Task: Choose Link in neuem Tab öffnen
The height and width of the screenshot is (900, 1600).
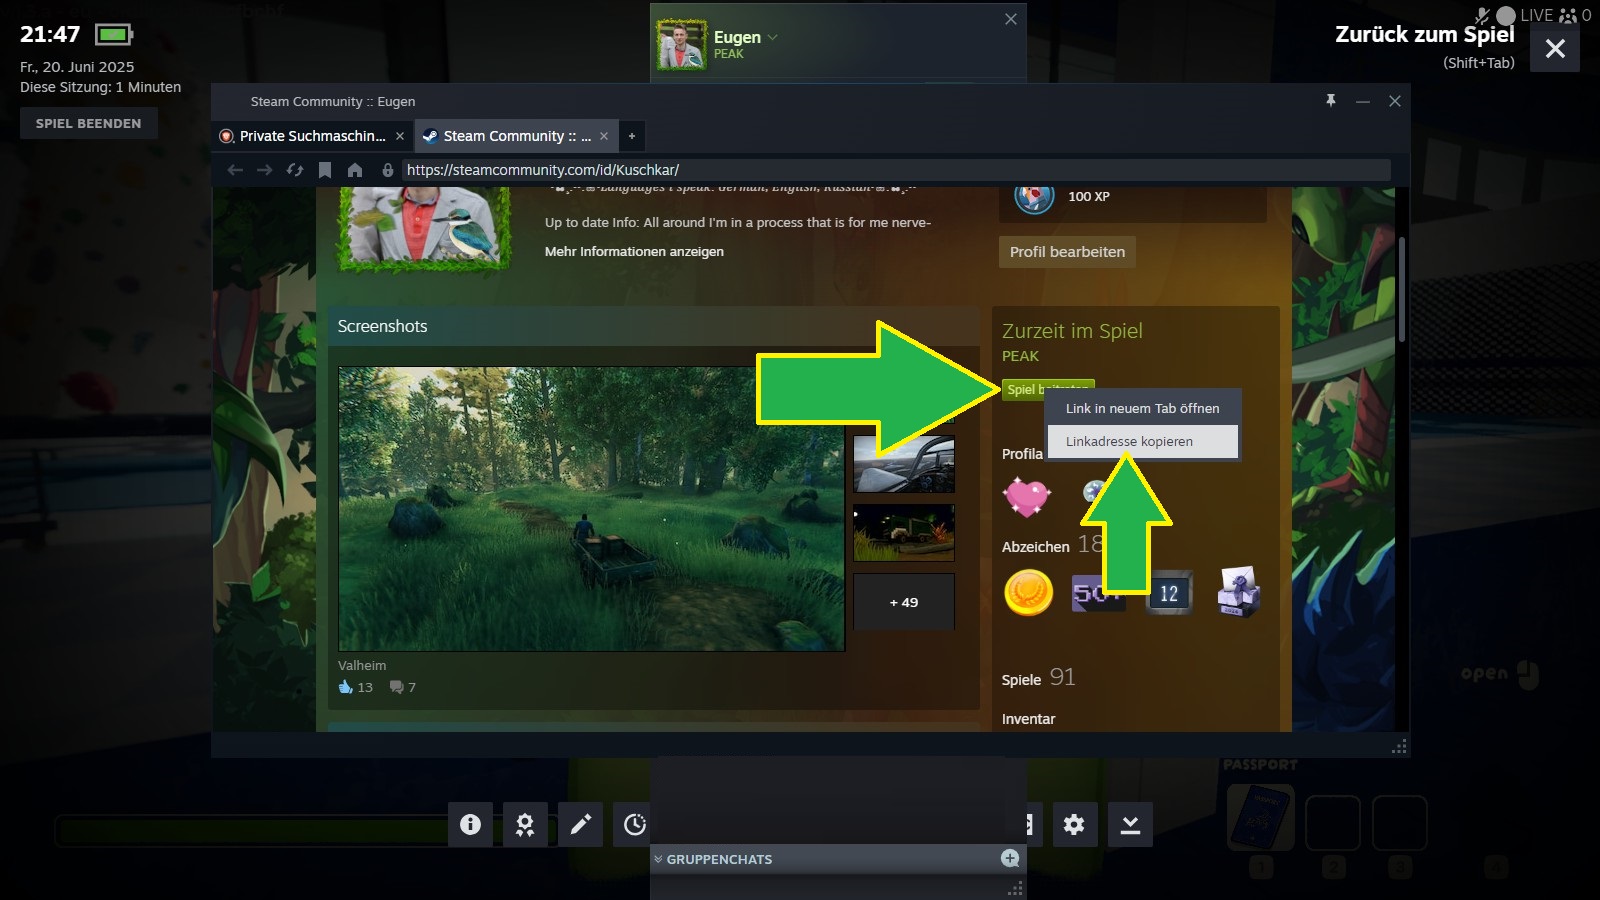Action: click(1143, 408)
